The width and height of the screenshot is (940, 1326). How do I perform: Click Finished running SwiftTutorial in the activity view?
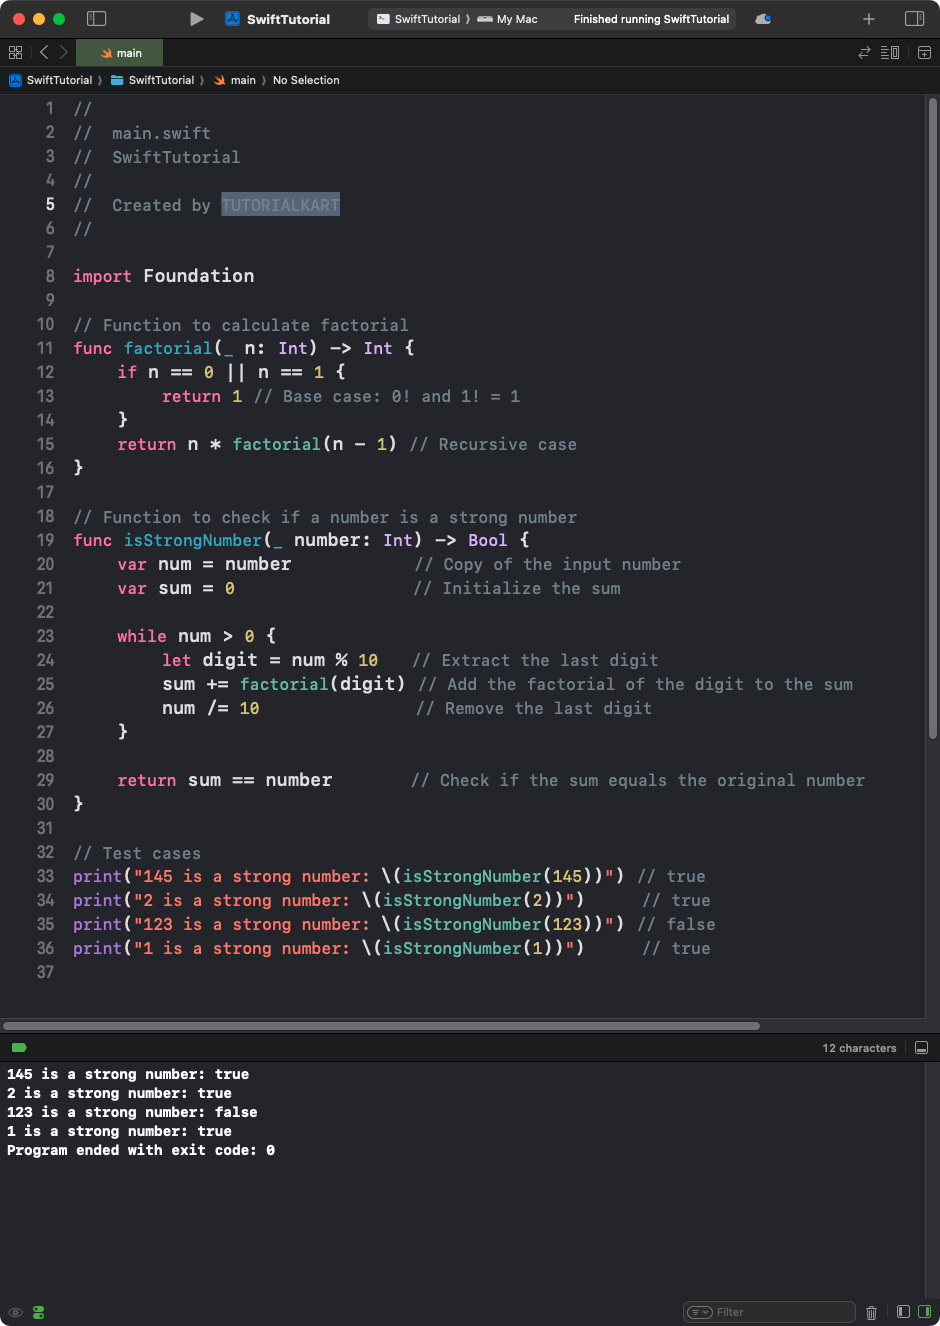pyautogui.click(x=651, y=19)
